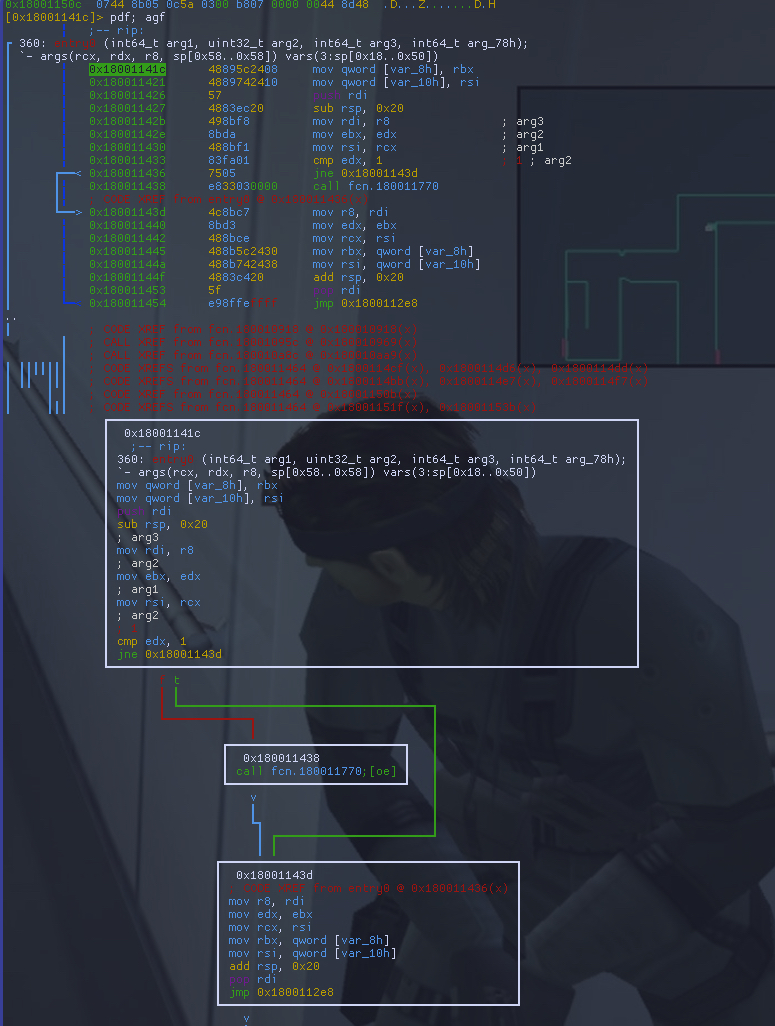Click 'jne 0x18001143d' in the disassembly listing
This screenshot has height=1026, width=775.
(x=363, y=173)
